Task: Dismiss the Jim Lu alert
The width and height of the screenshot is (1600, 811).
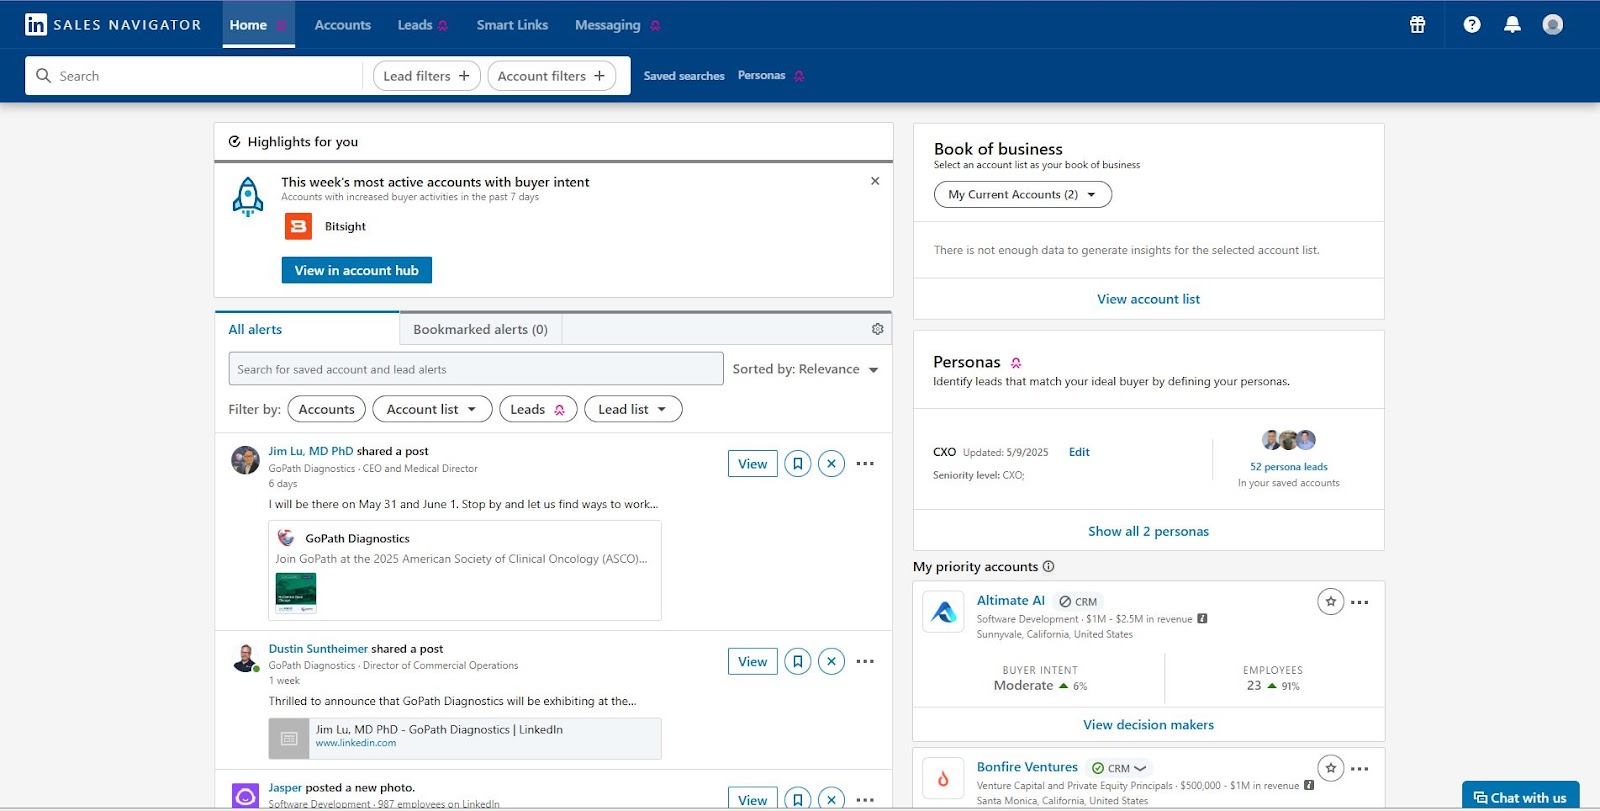Action: (831, 464)
